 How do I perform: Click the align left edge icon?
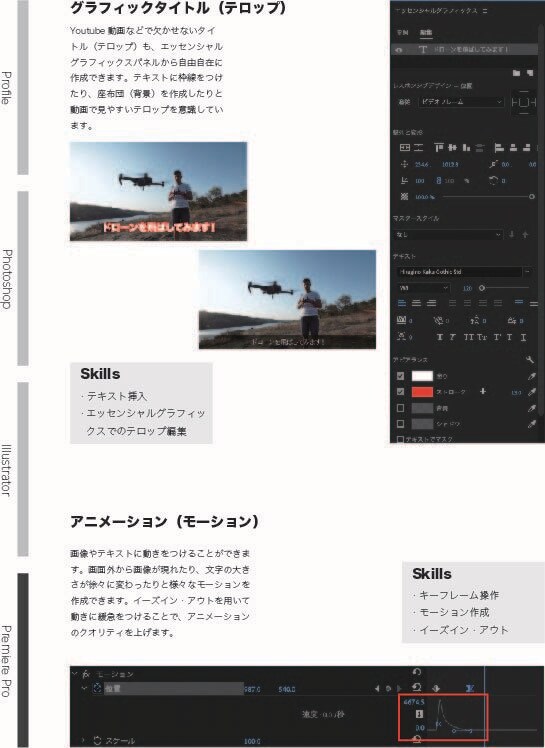point(499,148)
